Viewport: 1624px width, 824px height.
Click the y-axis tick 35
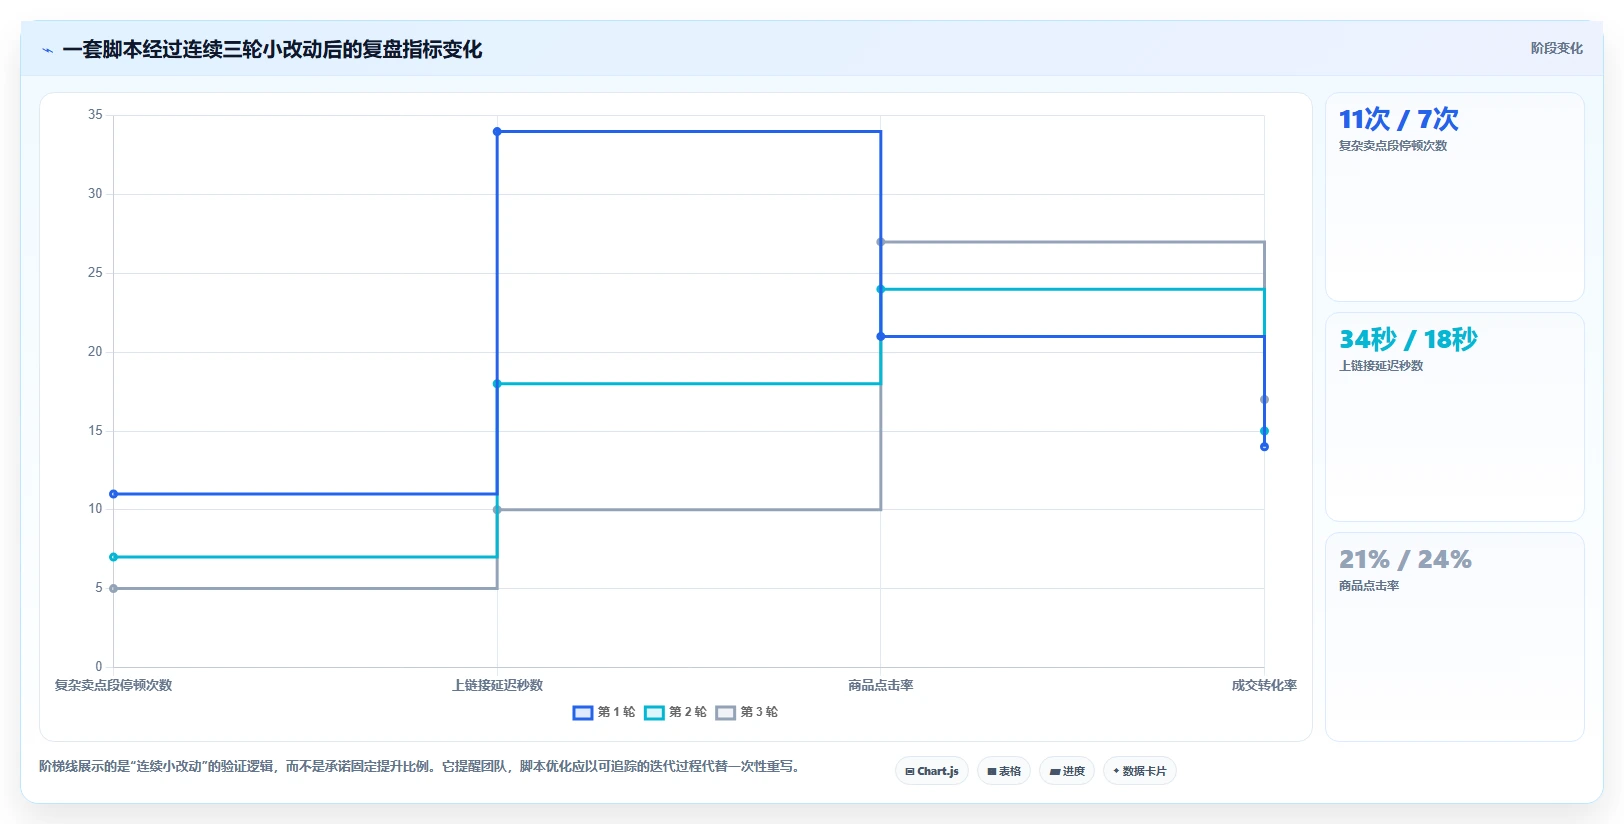(x=95, y=115)
